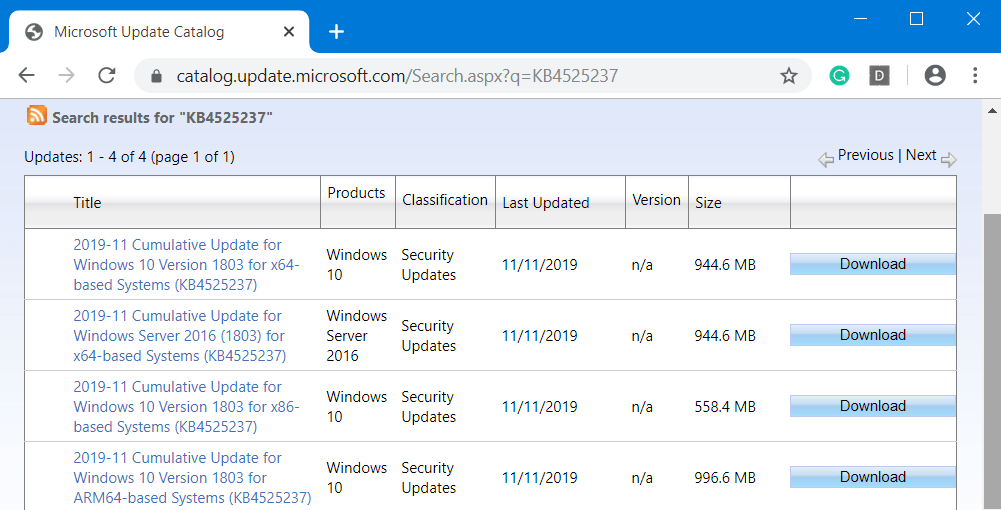Click the page scrollbar thumb
Screen dimensions: 1001x510
point(992,361)
